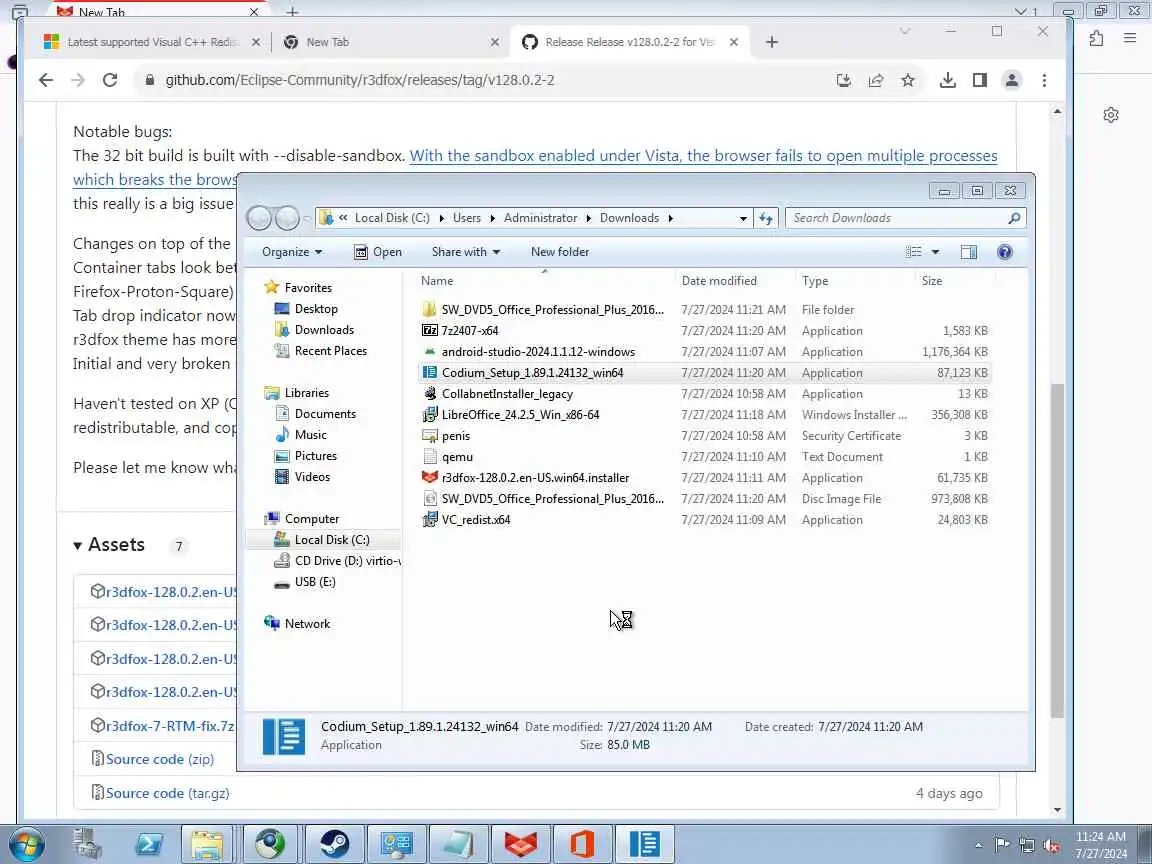Open the browser downloads icon
1152x864 pixels.
(948, 80)
